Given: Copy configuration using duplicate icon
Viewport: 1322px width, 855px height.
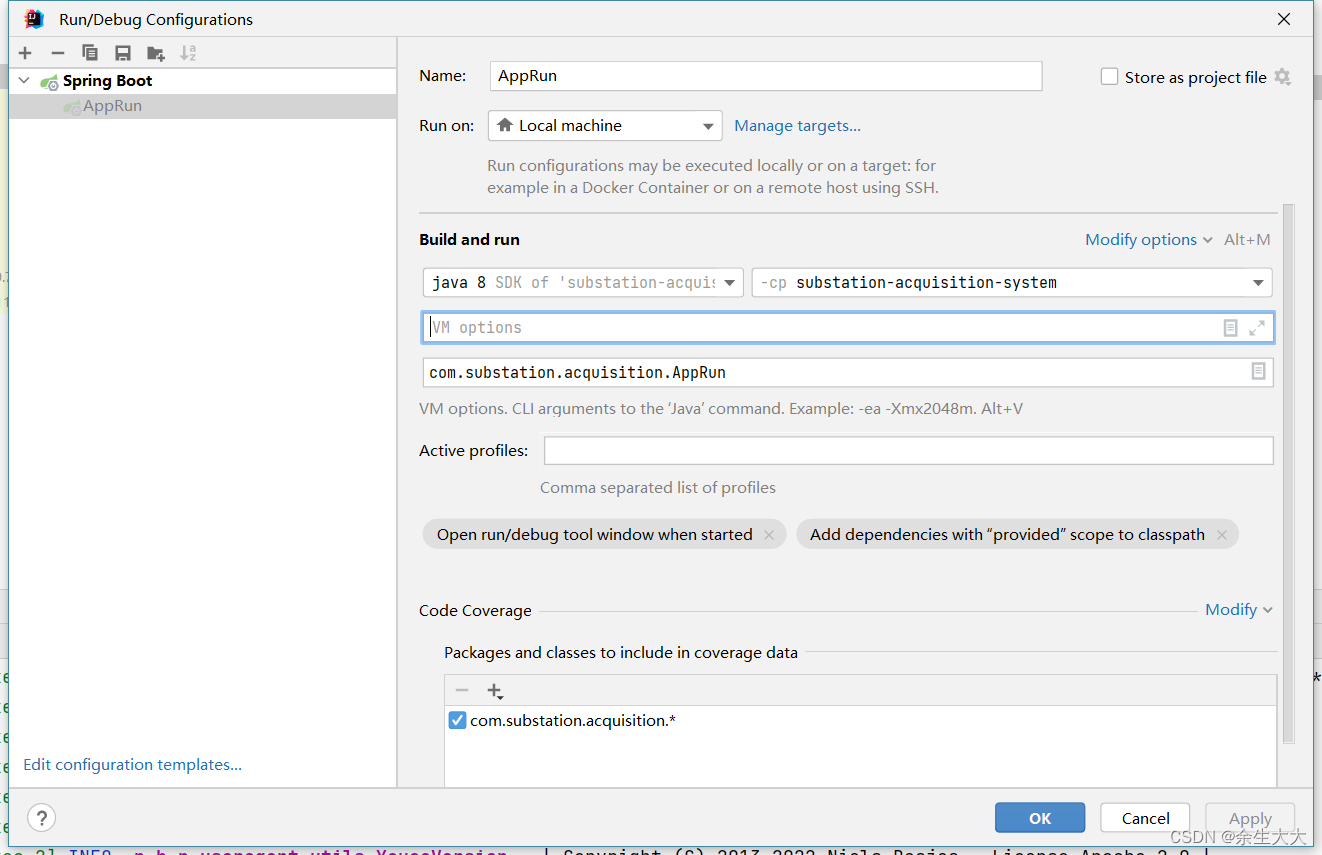Looking at the screenshot, I should tap(90, 53).
